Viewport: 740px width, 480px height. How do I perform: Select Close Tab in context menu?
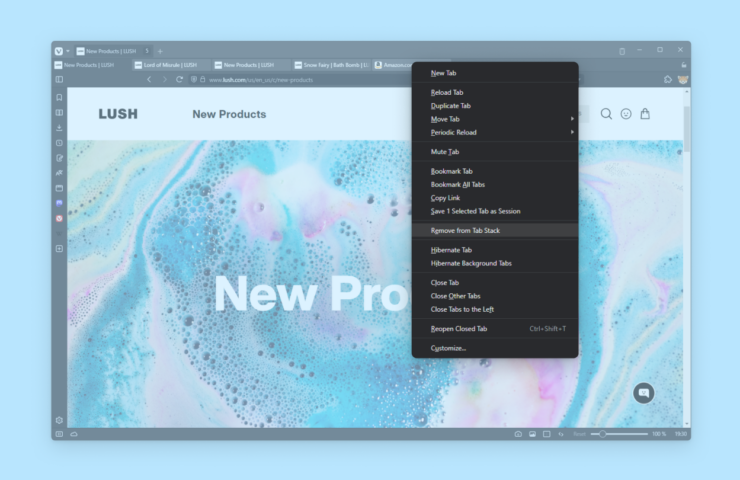(x=495, y=283)
